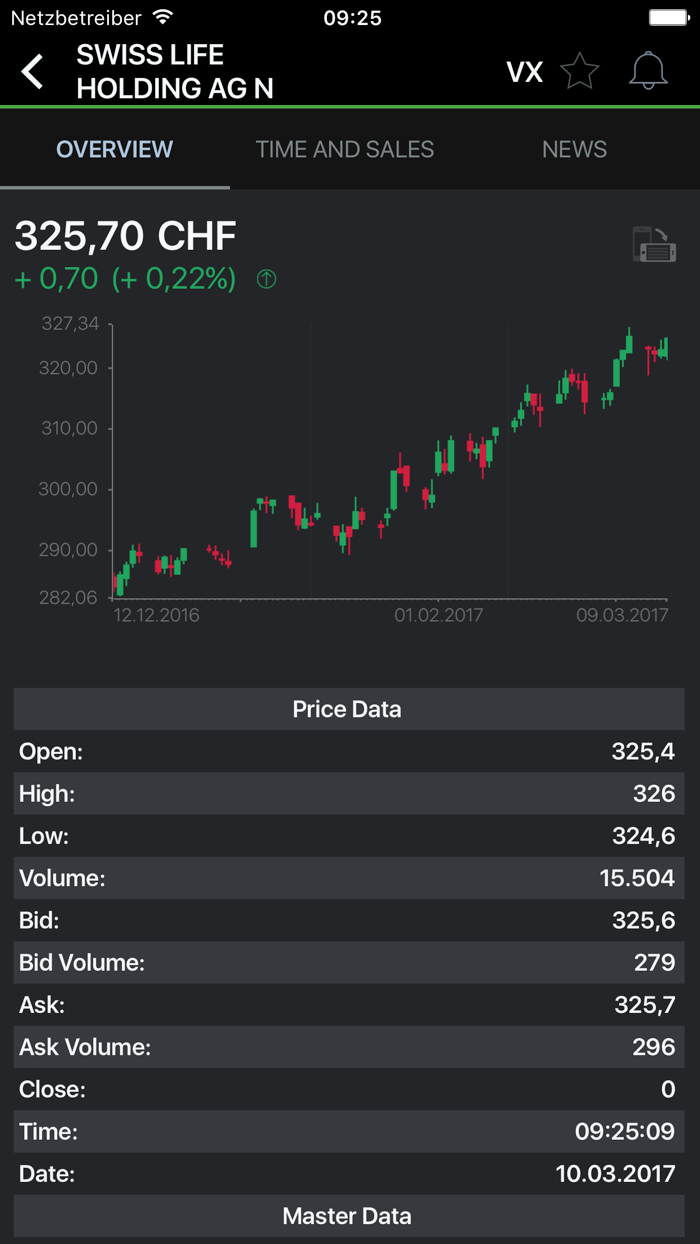The width and height of the screenshot is (700, 1244).
Task: Select the Overview tab
Action: point(114,148)
